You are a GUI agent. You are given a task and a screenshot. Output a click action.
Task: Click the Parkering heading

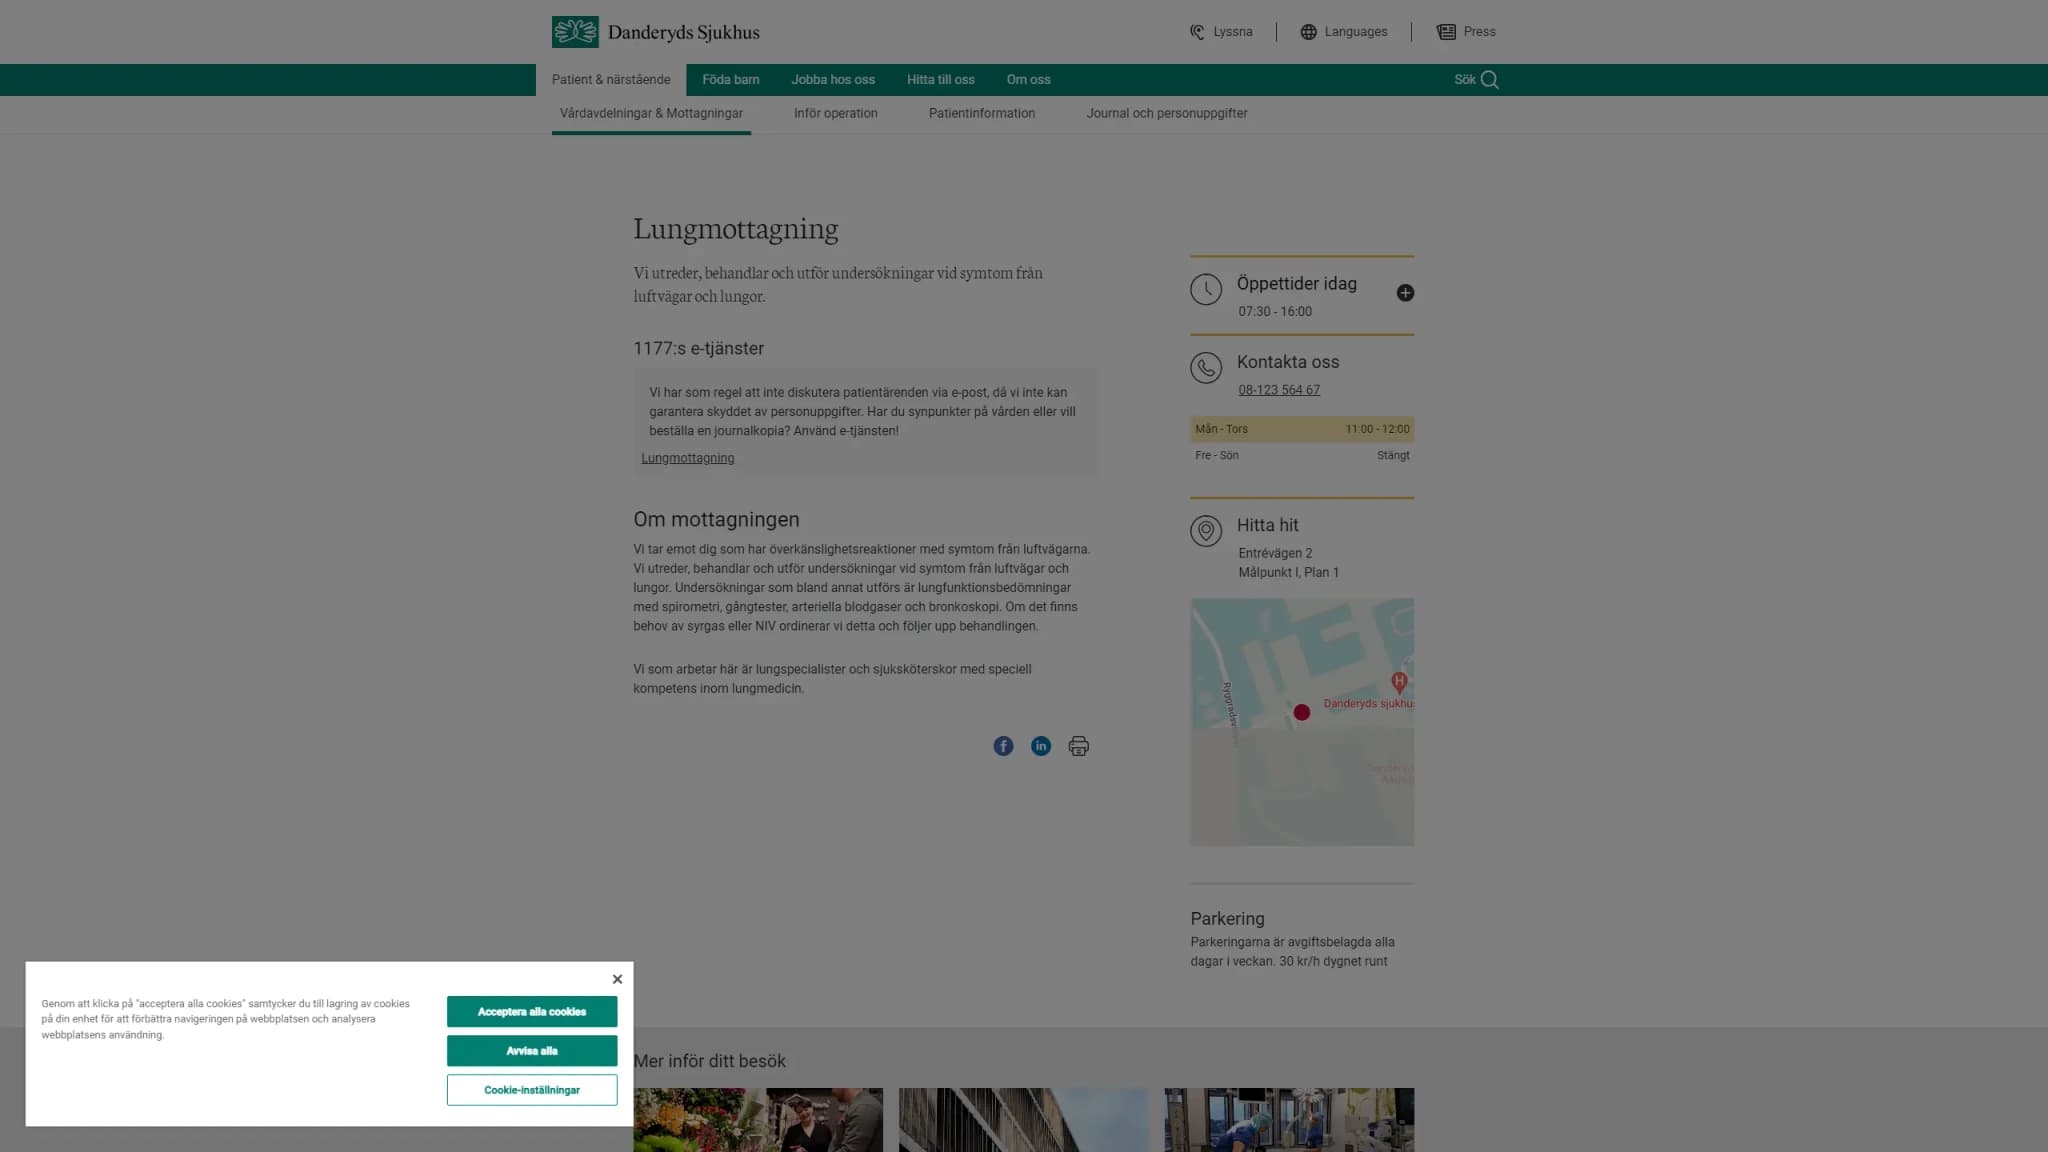point(1227,919)
